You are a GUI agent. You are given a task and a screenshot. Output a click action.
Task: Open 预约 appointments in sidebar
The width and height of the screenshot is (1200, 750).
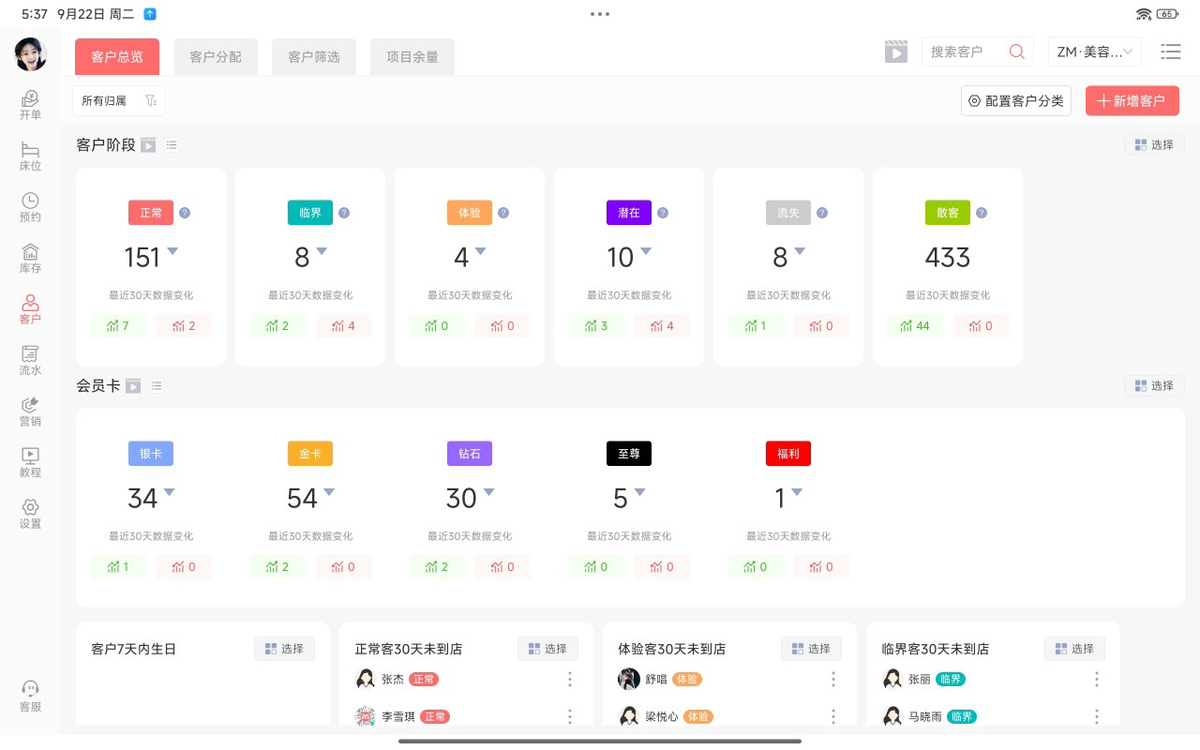30,207
